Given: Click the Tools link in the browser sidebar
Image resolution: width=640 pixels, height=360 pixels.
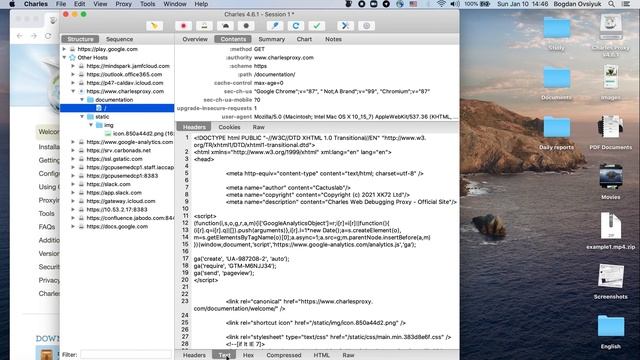Looking at the screenshot, I should 46,213.
